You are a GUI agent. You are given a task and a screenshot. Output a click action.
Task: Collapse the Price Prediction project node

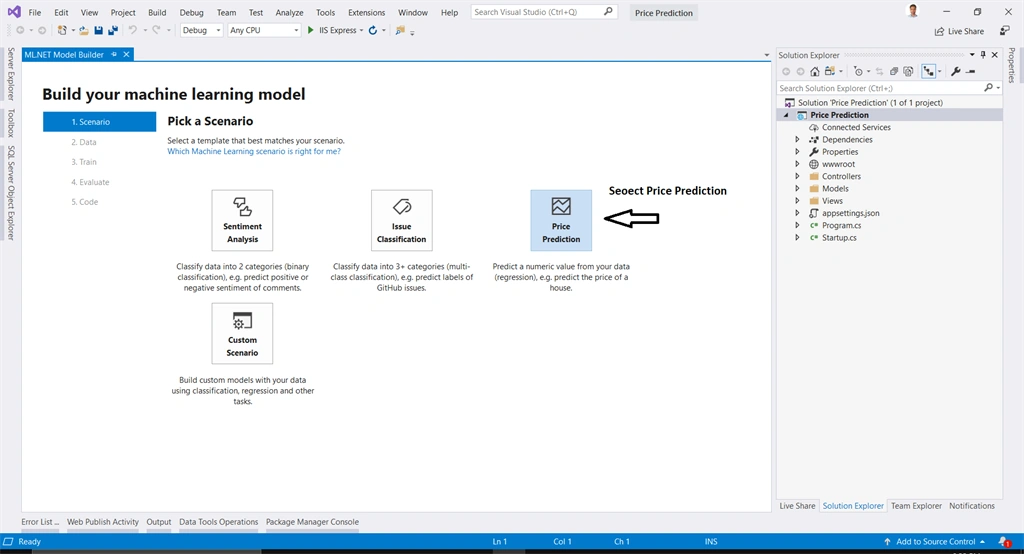786,115
